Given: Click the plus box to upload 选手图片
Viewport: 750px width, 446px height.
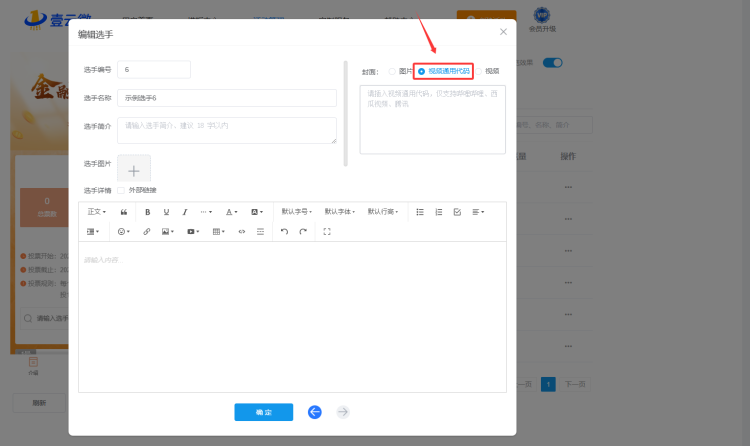Looking at the screenshot, I should click(134, 170).
